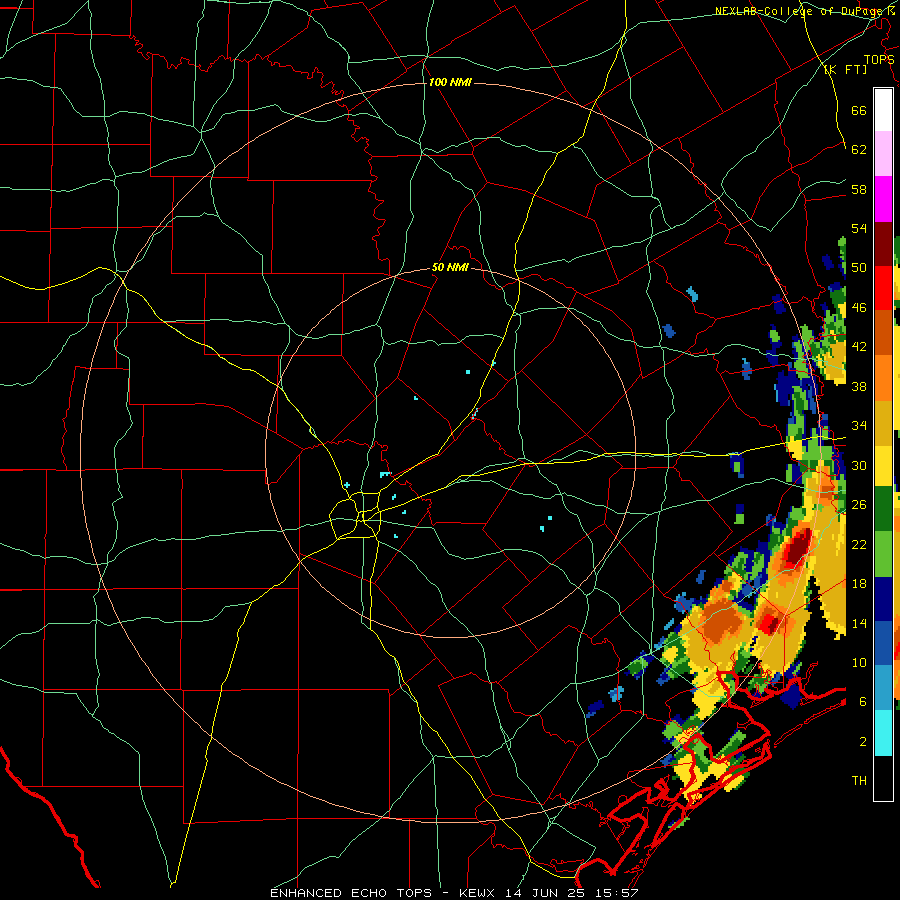Point at the '34' legend value
Viewport: 900px width, 900px height.
(x=859, y=426)
